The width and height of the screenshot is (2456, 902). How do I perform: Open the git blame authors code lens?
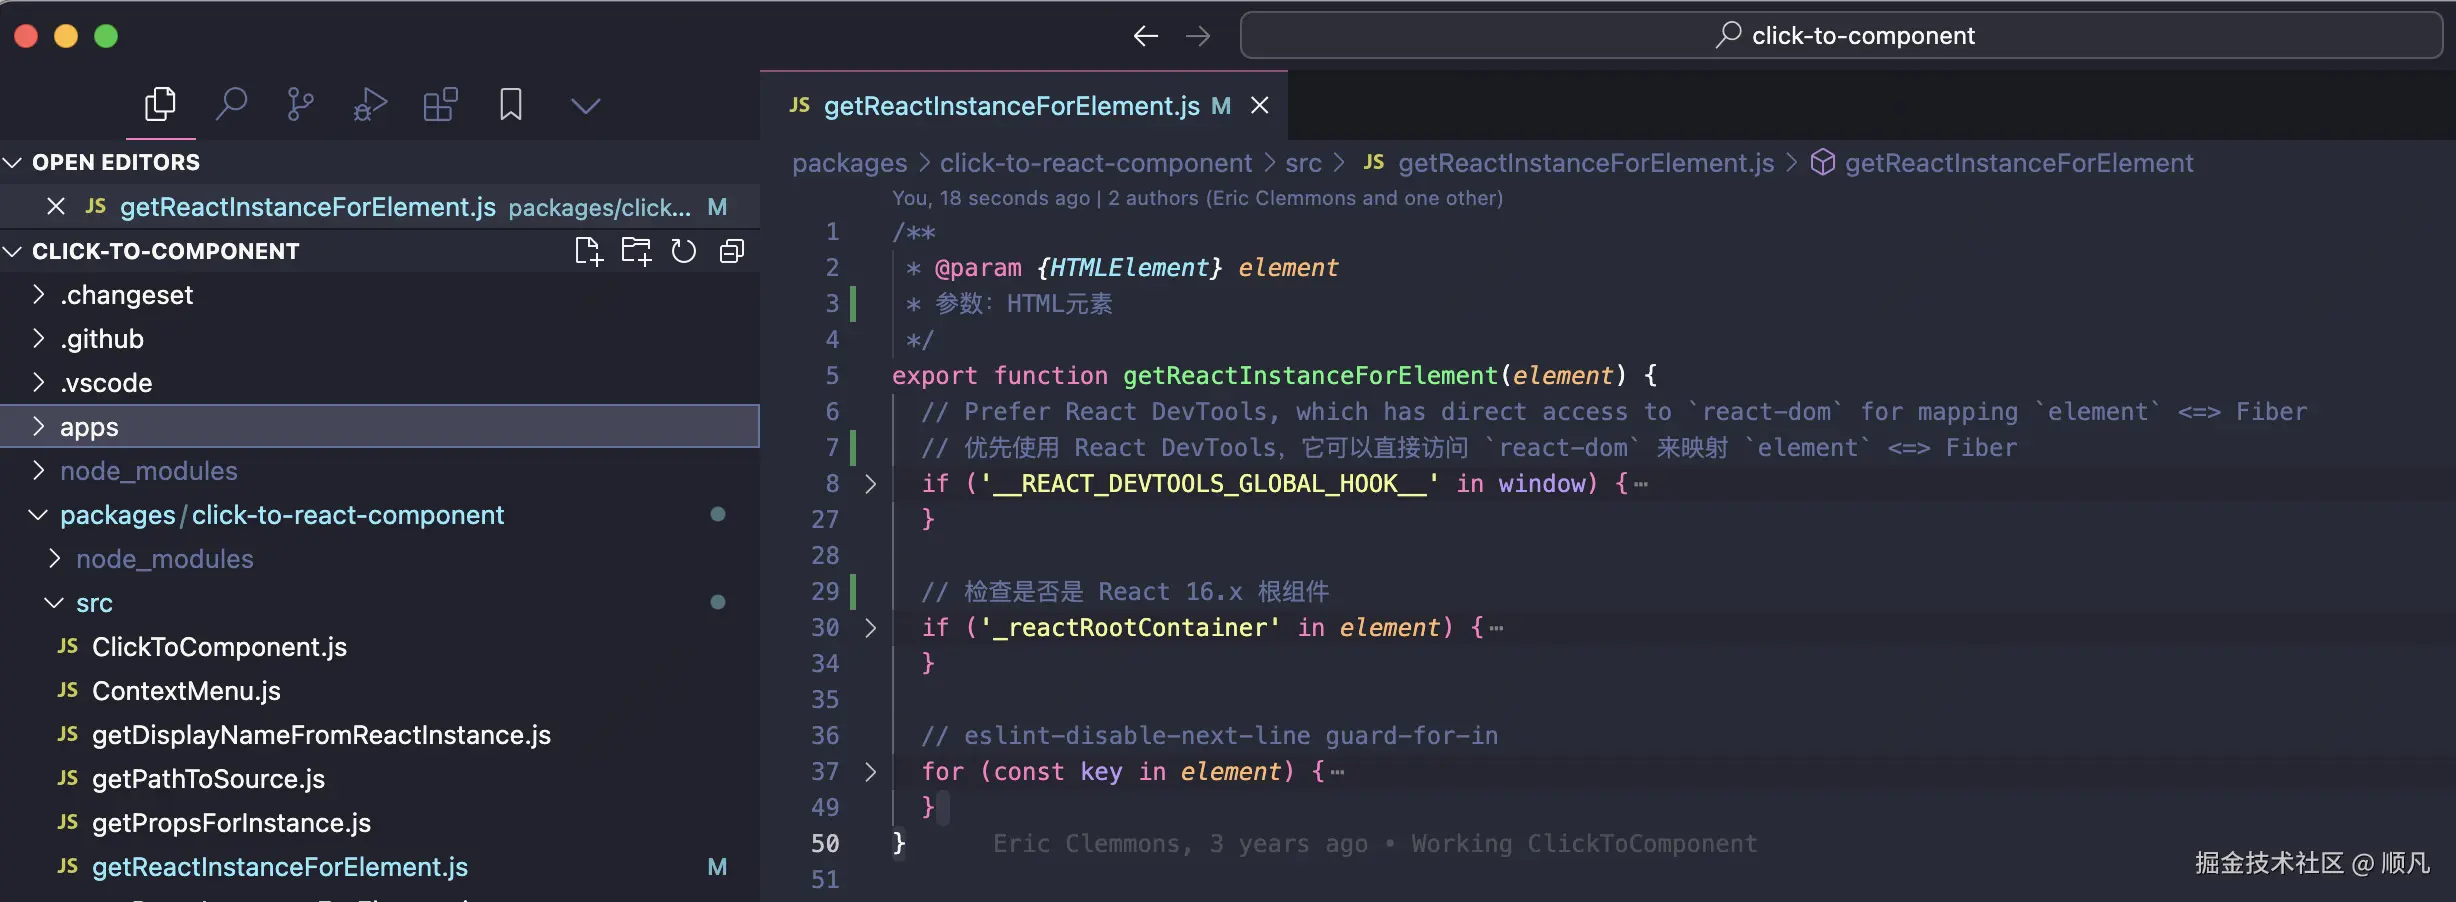(1197, 198)
